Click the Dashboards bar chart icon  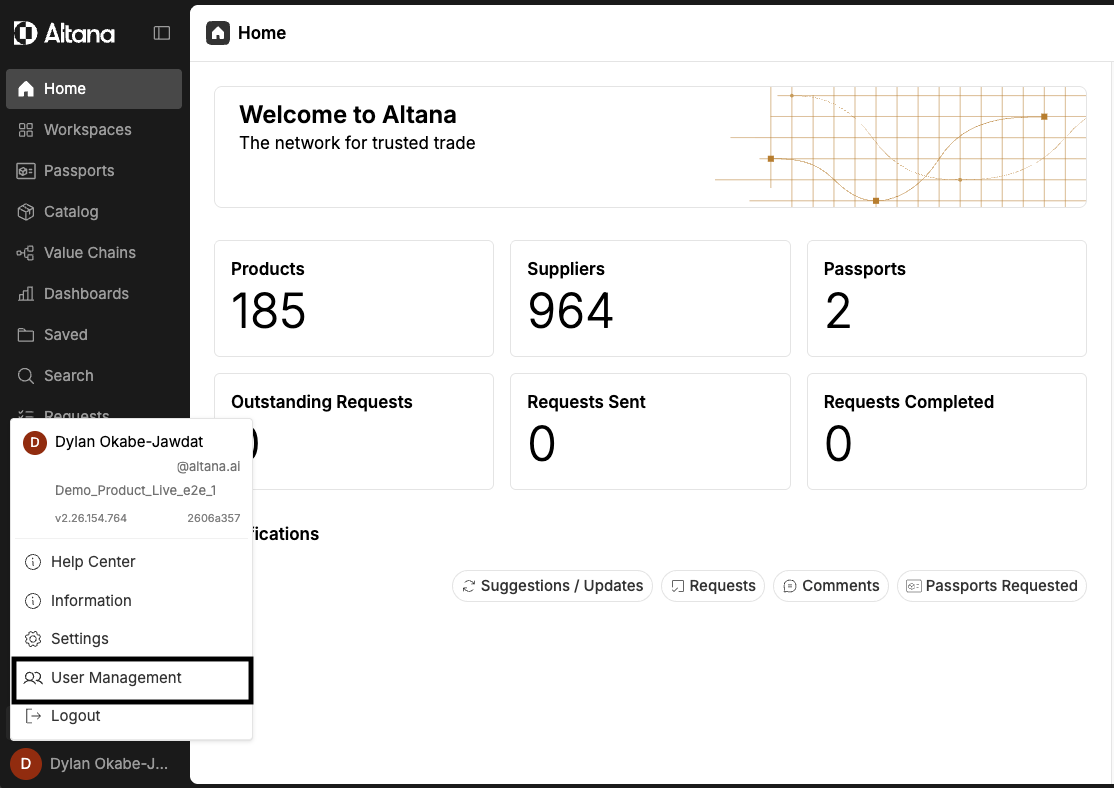tap(26, 293)
